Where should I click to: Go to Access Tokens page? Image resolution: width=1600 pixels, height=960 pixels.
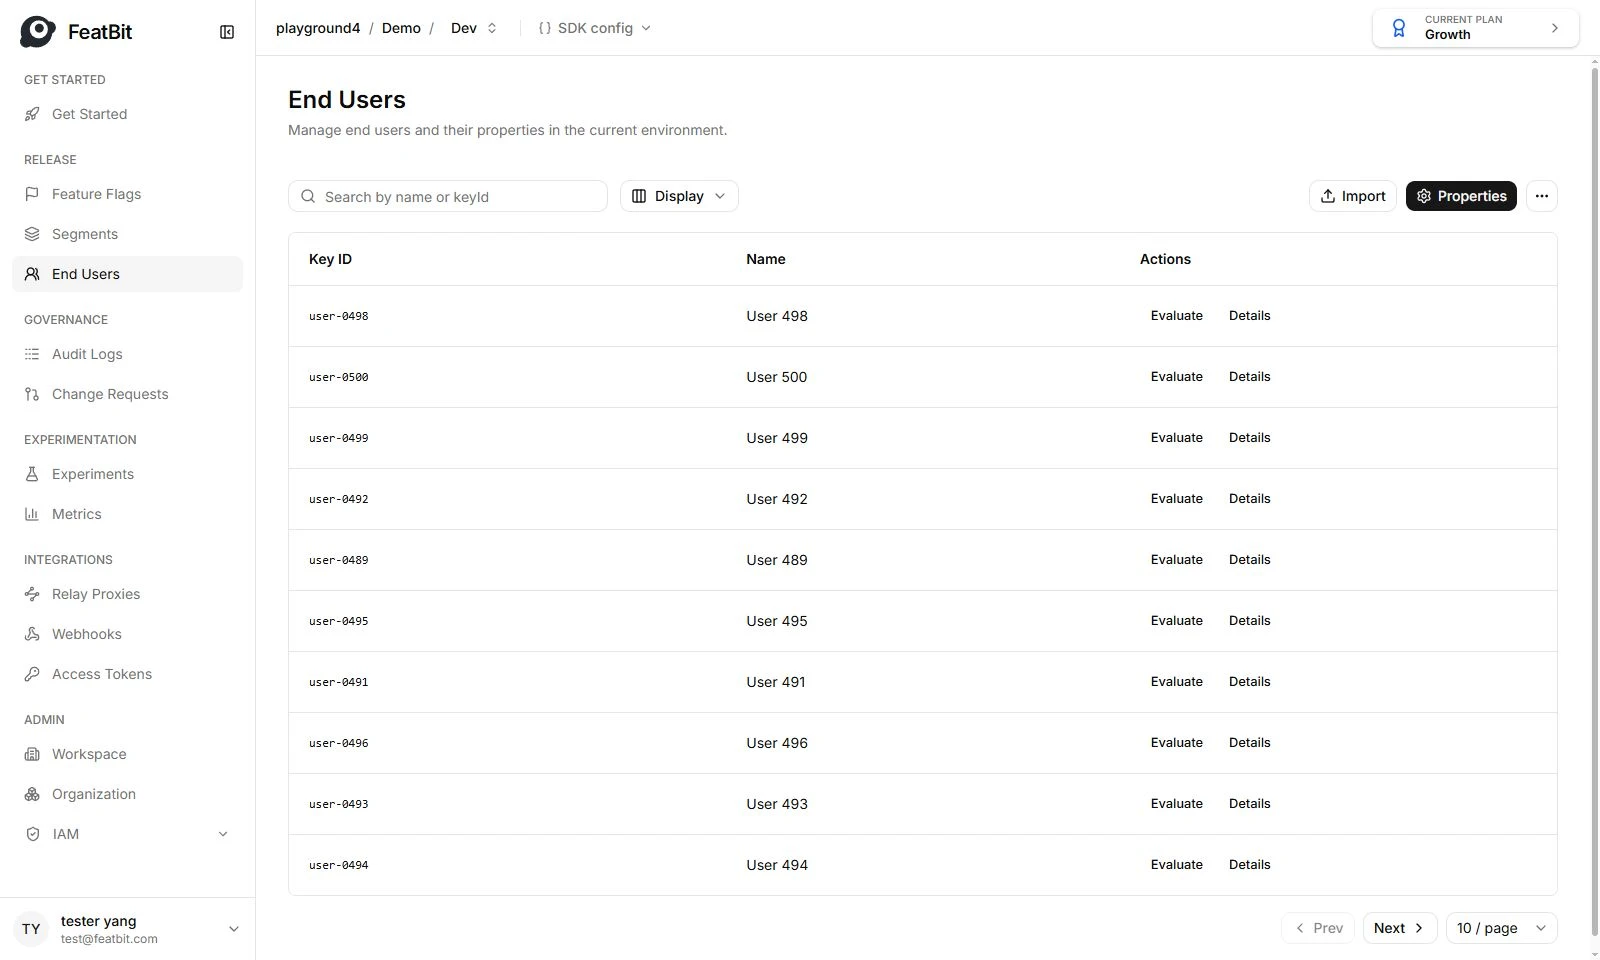click(127, 674)
